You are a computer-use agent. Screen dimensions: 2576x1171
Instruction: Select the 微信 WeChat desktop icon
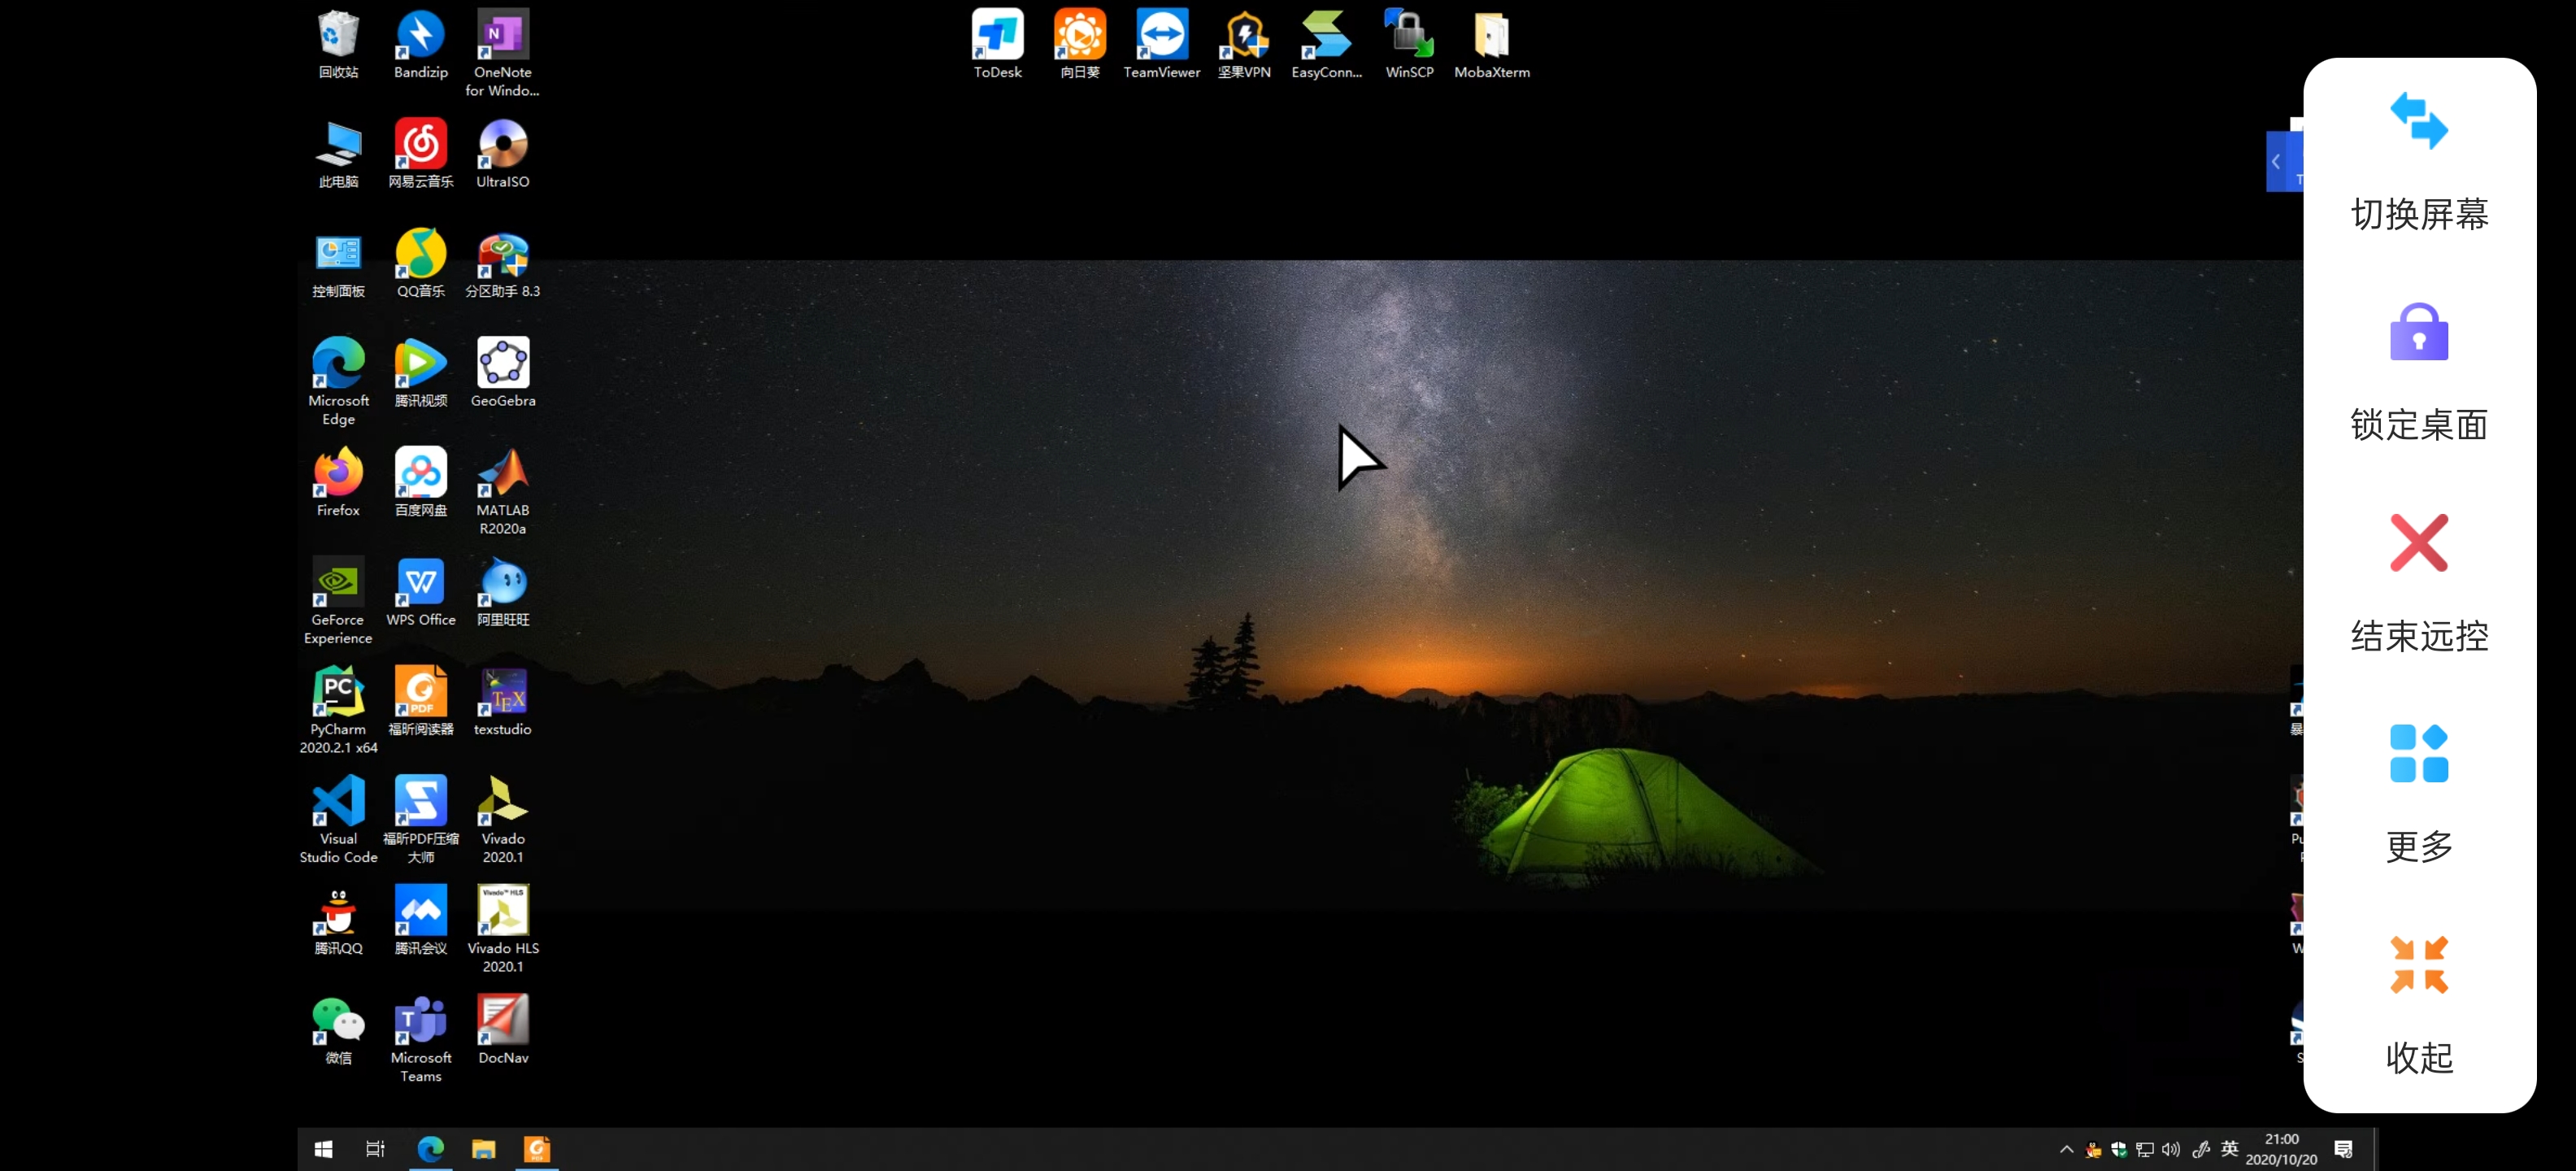coord(338,1031)
